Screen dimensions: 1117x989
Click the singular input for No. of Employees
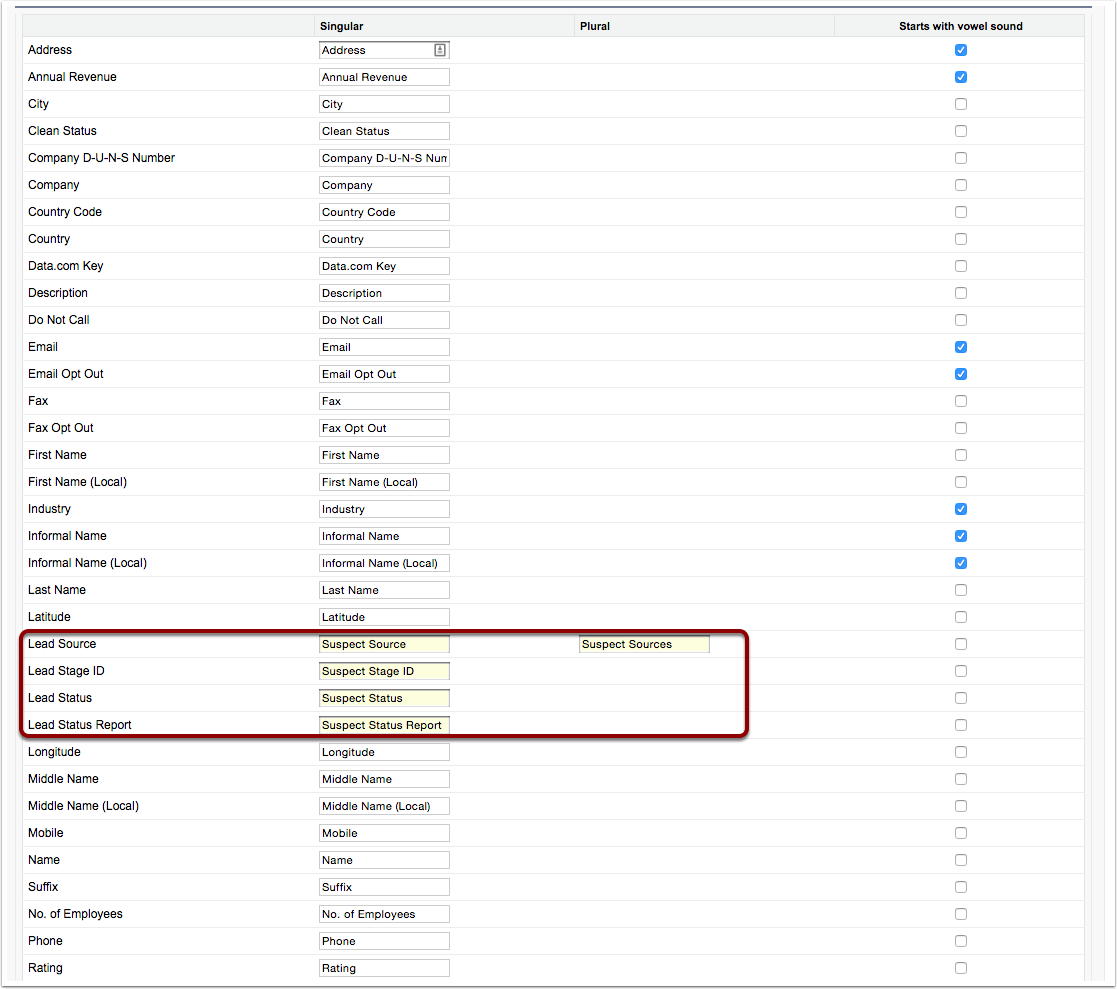(x=383, y=913)
